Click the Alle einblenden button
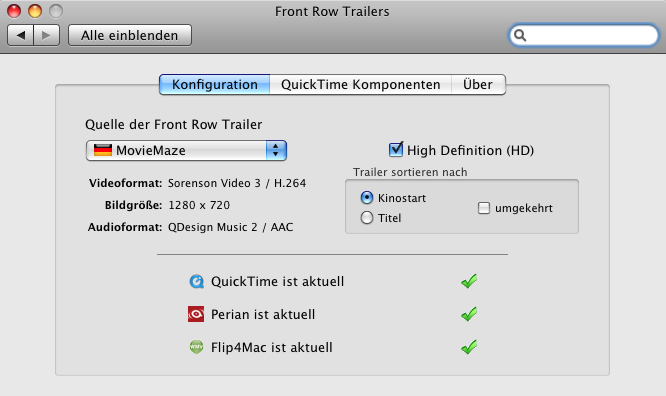The image size is (666, 396). click(130, 35)
